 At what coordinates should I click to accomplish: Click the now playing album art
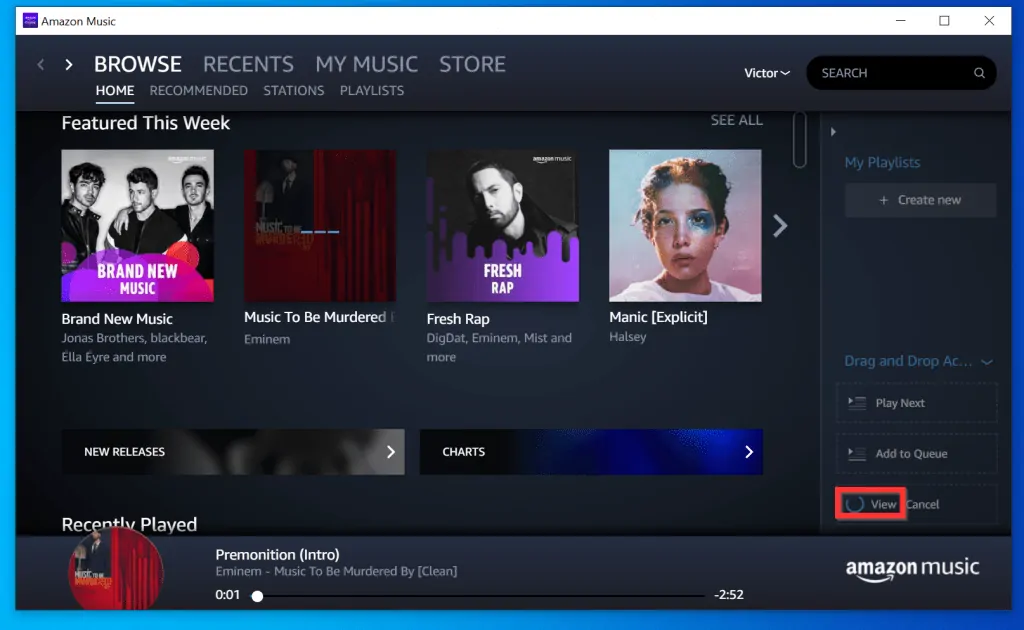[116, 569]
